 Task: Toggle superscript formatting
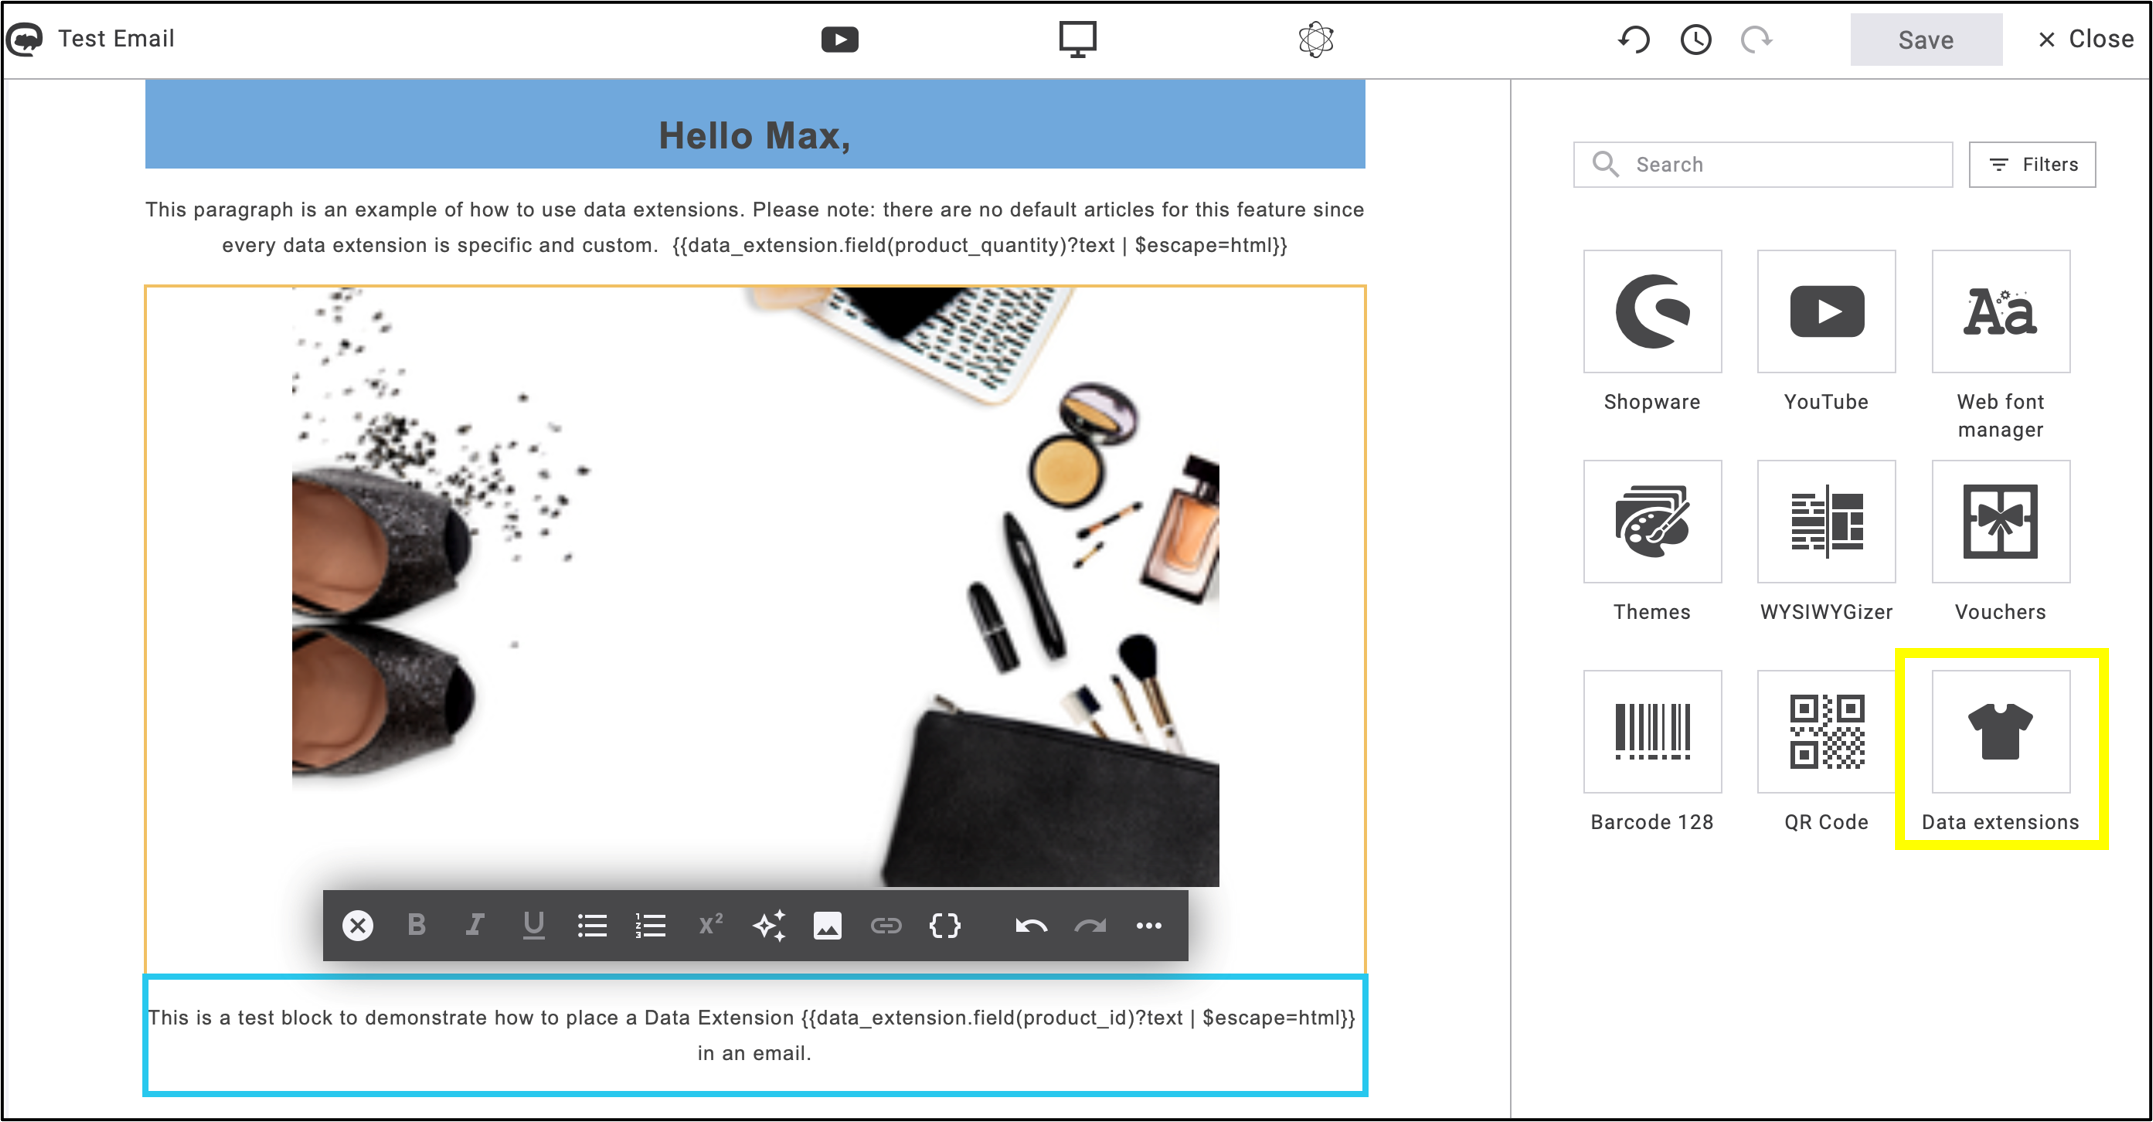point(710,926)
